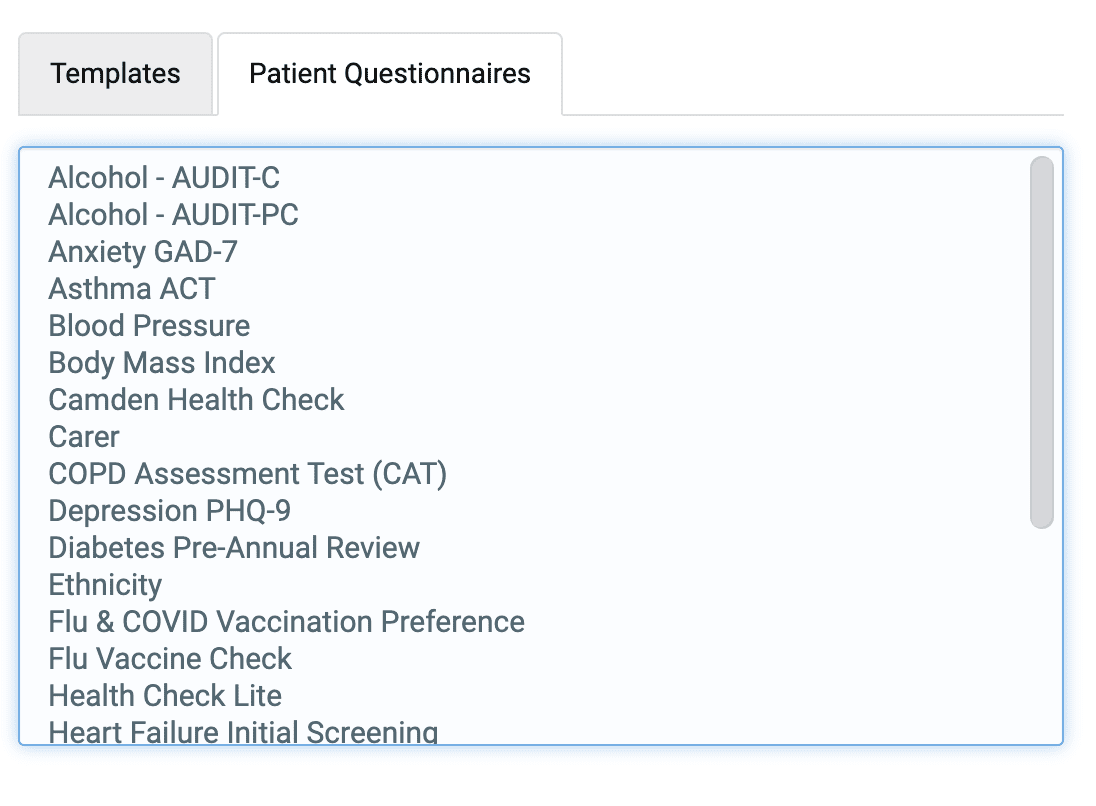Choose Depression PHQ-9 questionnaire
The width and height of the screenshot is (1096, 806).
tap(170, 511)
